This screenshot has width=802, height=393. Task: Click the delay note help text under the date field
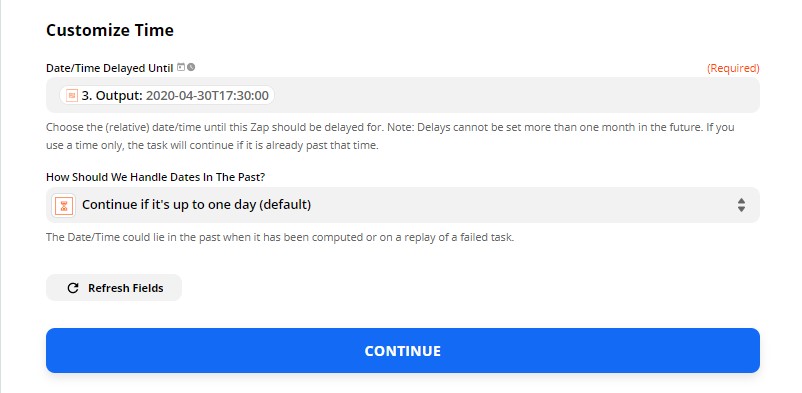(x=390, y=136)
